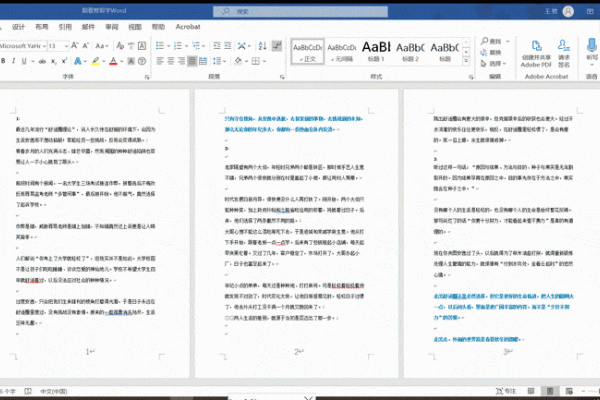Apply numbered list
Viewport: 600px width, 400px height.
coord(178,46)
